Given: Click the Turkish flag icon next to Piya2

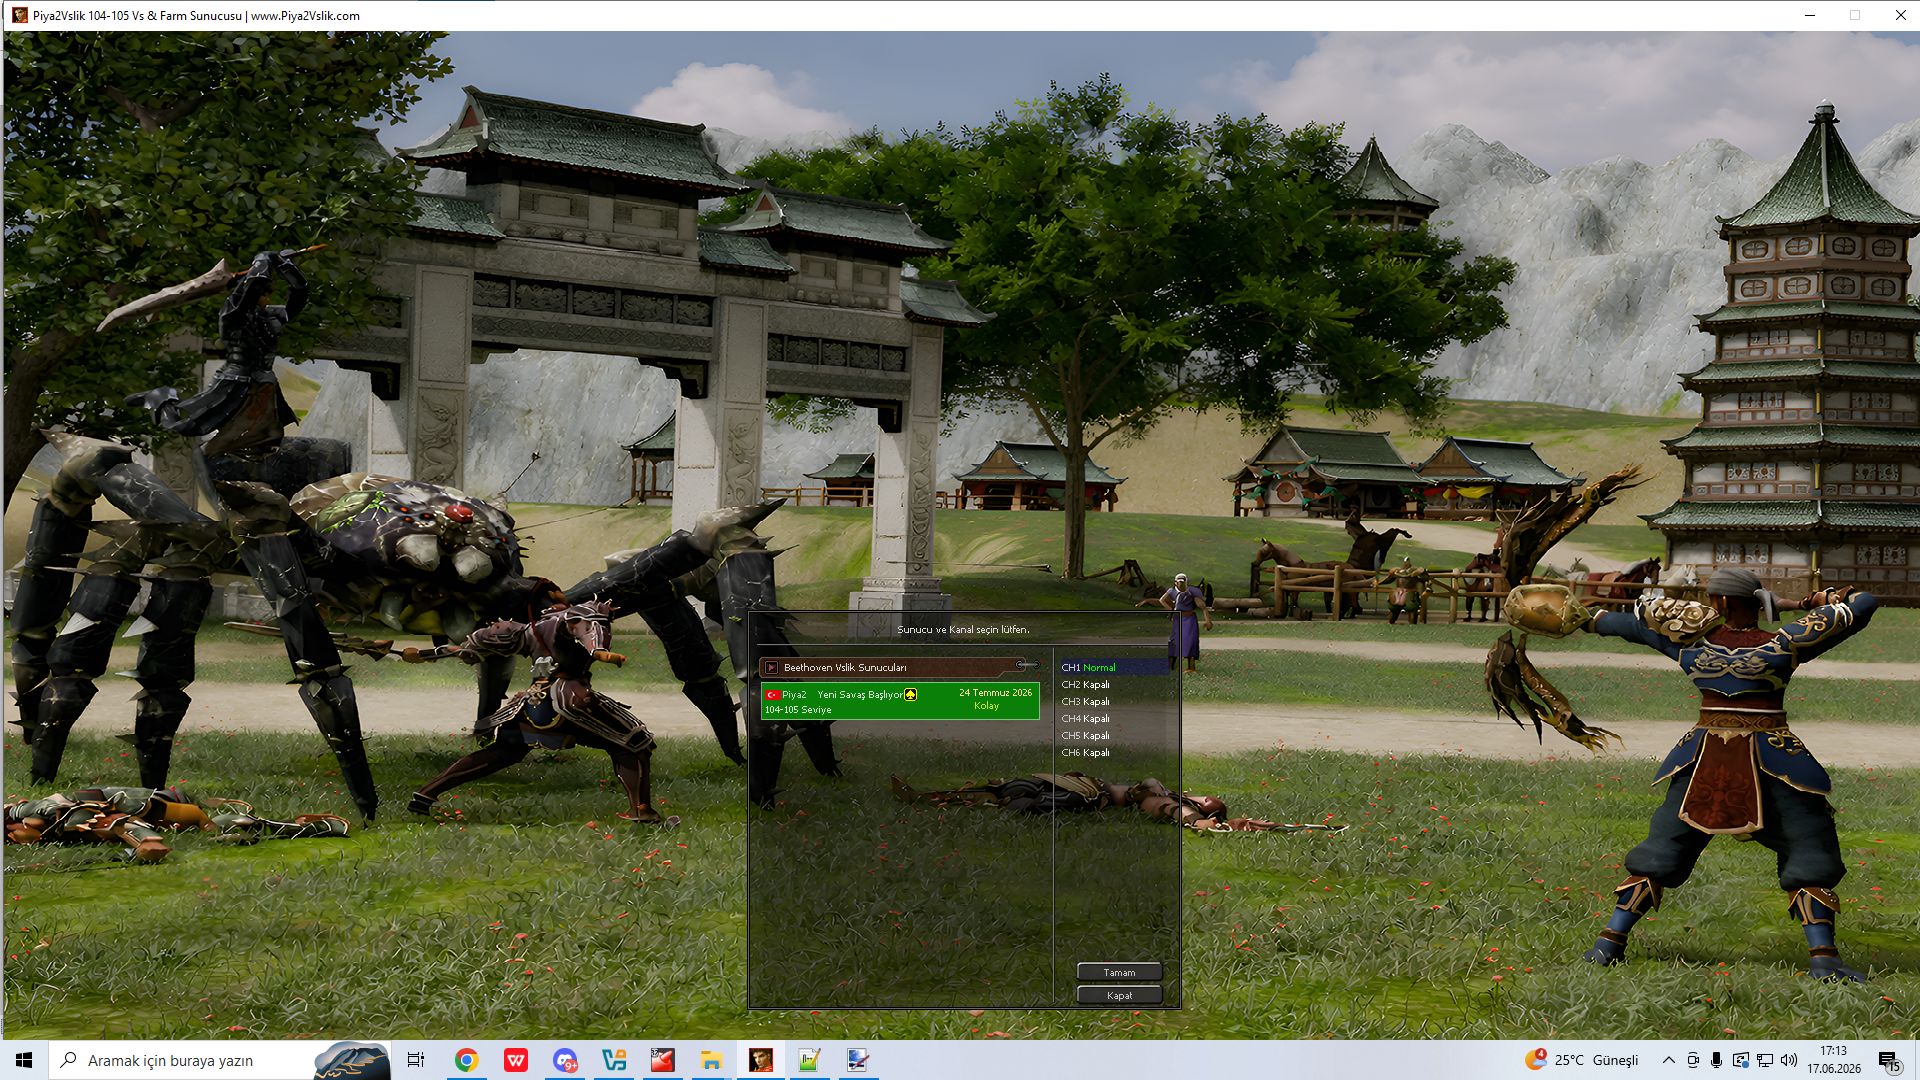Looking at the screenshot, I should click(x=772, y=695).
